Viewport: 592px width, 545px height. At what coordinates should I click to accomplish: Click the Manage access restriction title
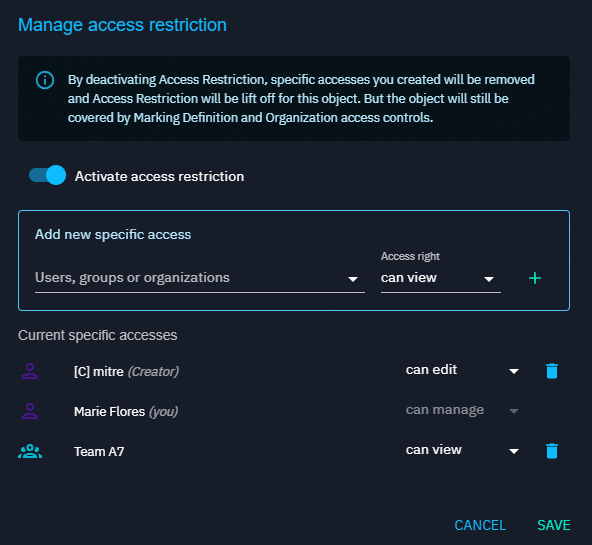[122, 25]
